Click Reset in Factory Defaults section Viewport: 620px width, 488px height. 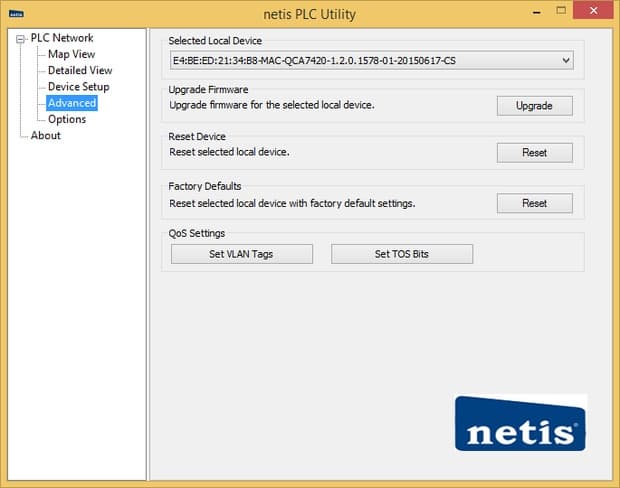535,203
